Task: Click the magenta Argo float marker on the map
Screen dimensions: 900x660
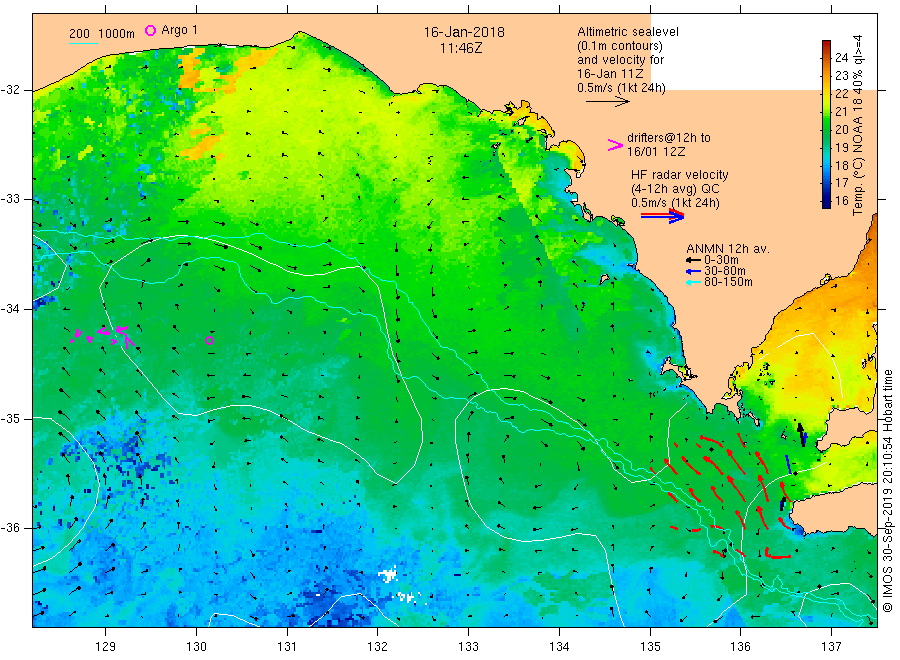Action: pos(210,340)
